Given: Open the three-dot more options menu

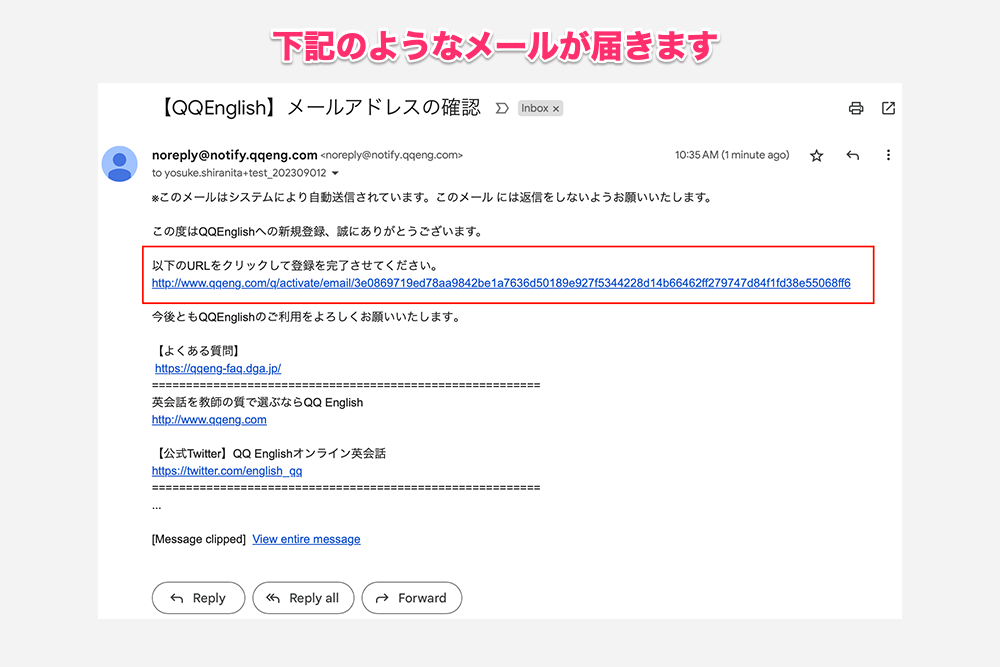Looking at the screenshot, I should click(x=888, y=155).
